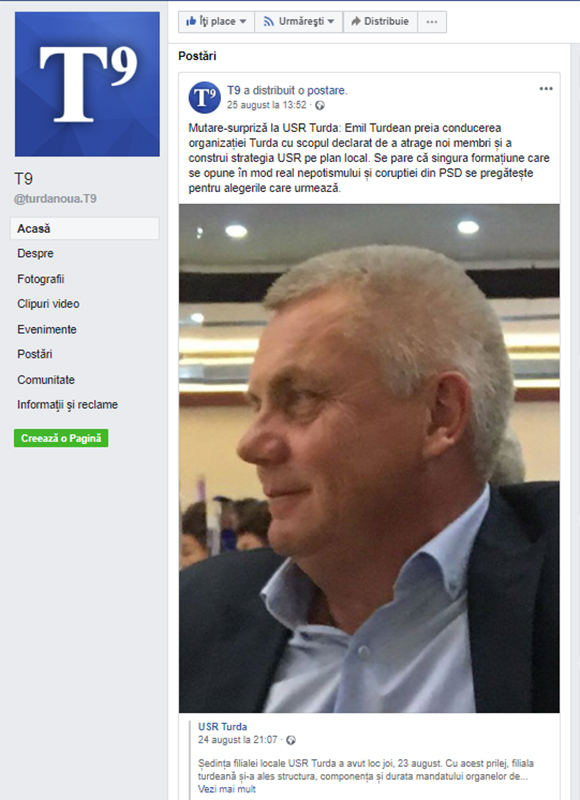Expand post text with Vezi mai mult
Image resolution: width=580 pixels, height=800 pixels.
[227, 789]
